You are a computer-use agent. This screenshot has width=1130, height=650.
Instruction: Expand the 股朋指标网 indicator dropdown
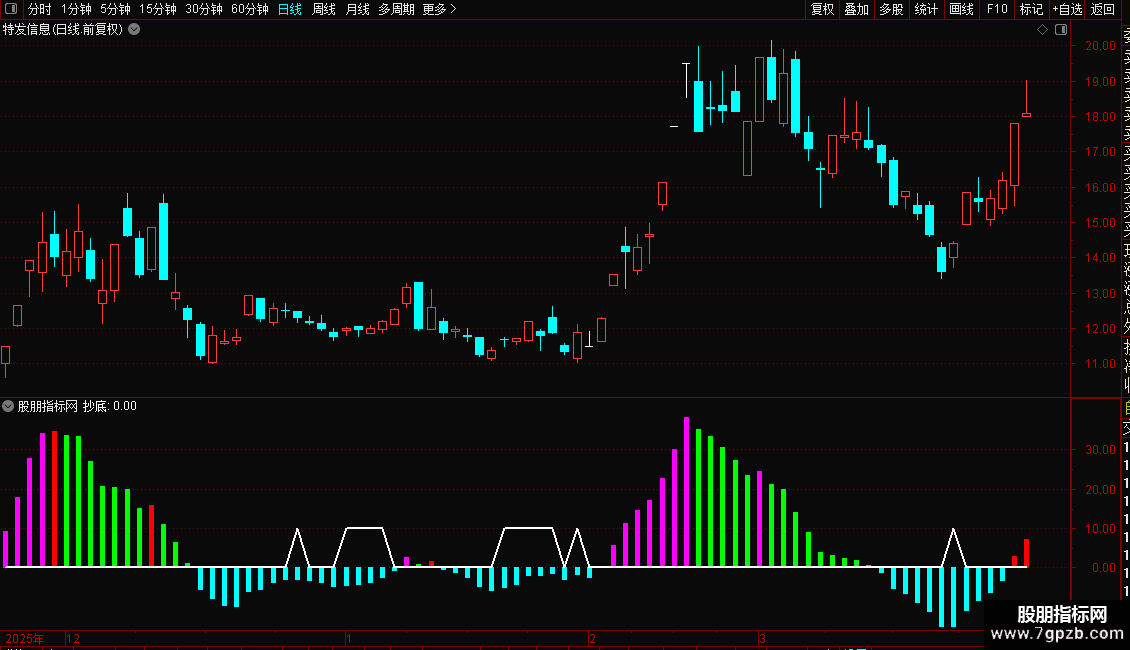point(8,406)
